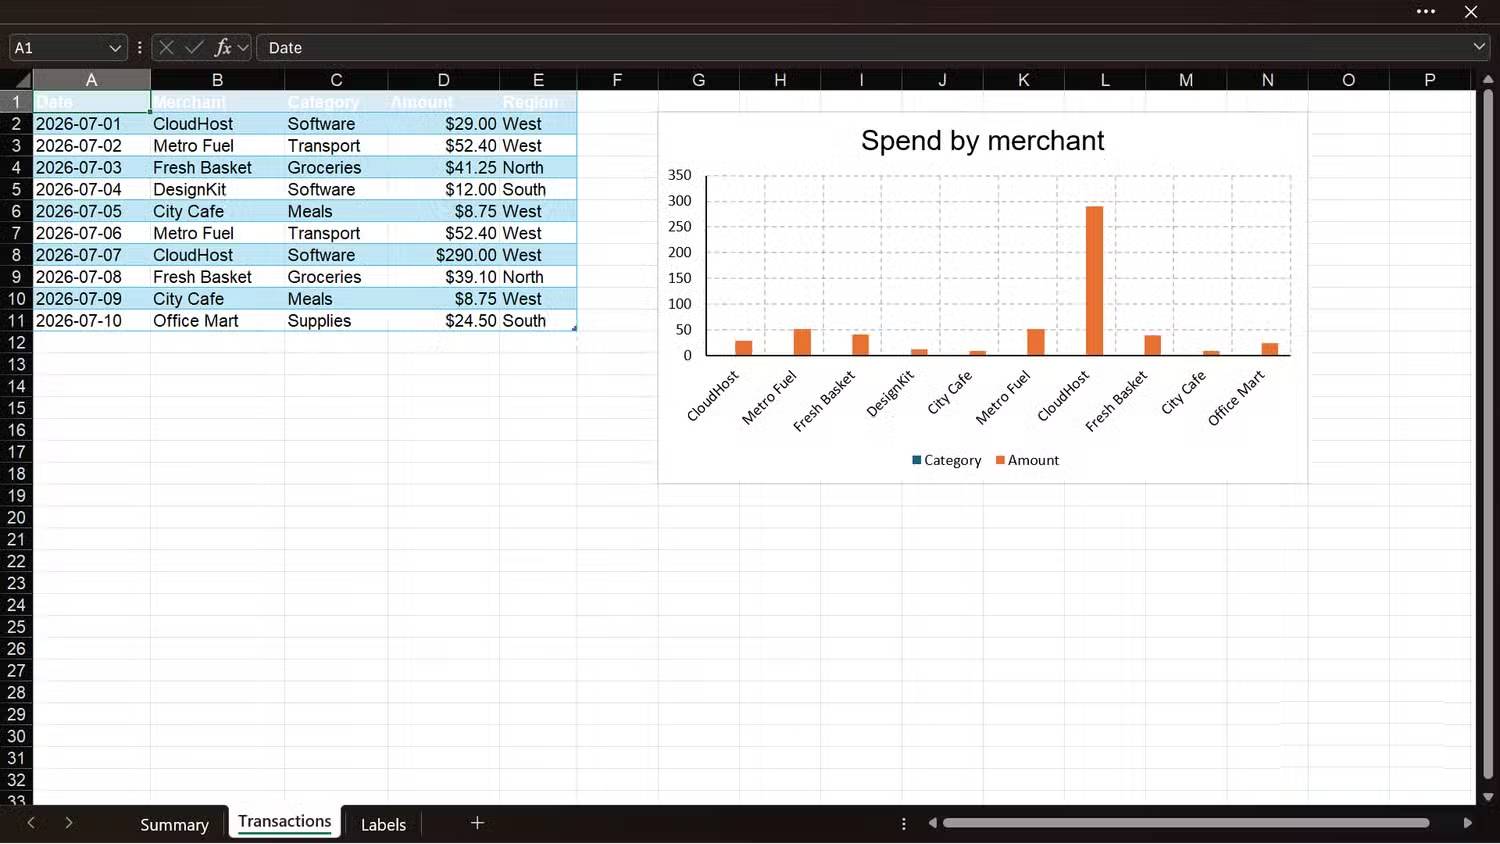Switch to the Labels sheet tab

pyautogui.click(x=383, y=824)
